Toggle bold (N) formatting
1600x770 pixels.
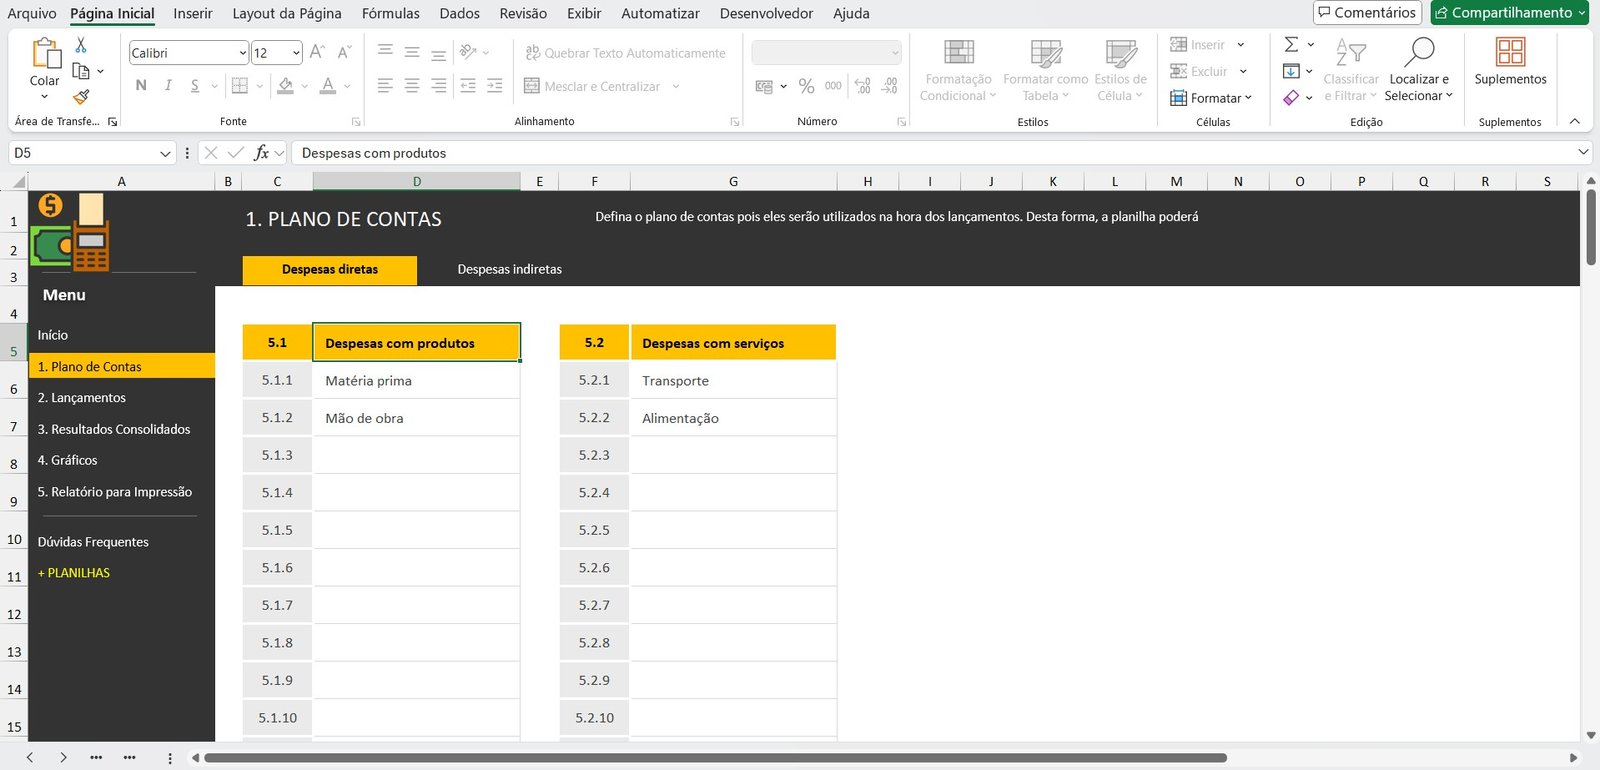(x=141, y=86)
